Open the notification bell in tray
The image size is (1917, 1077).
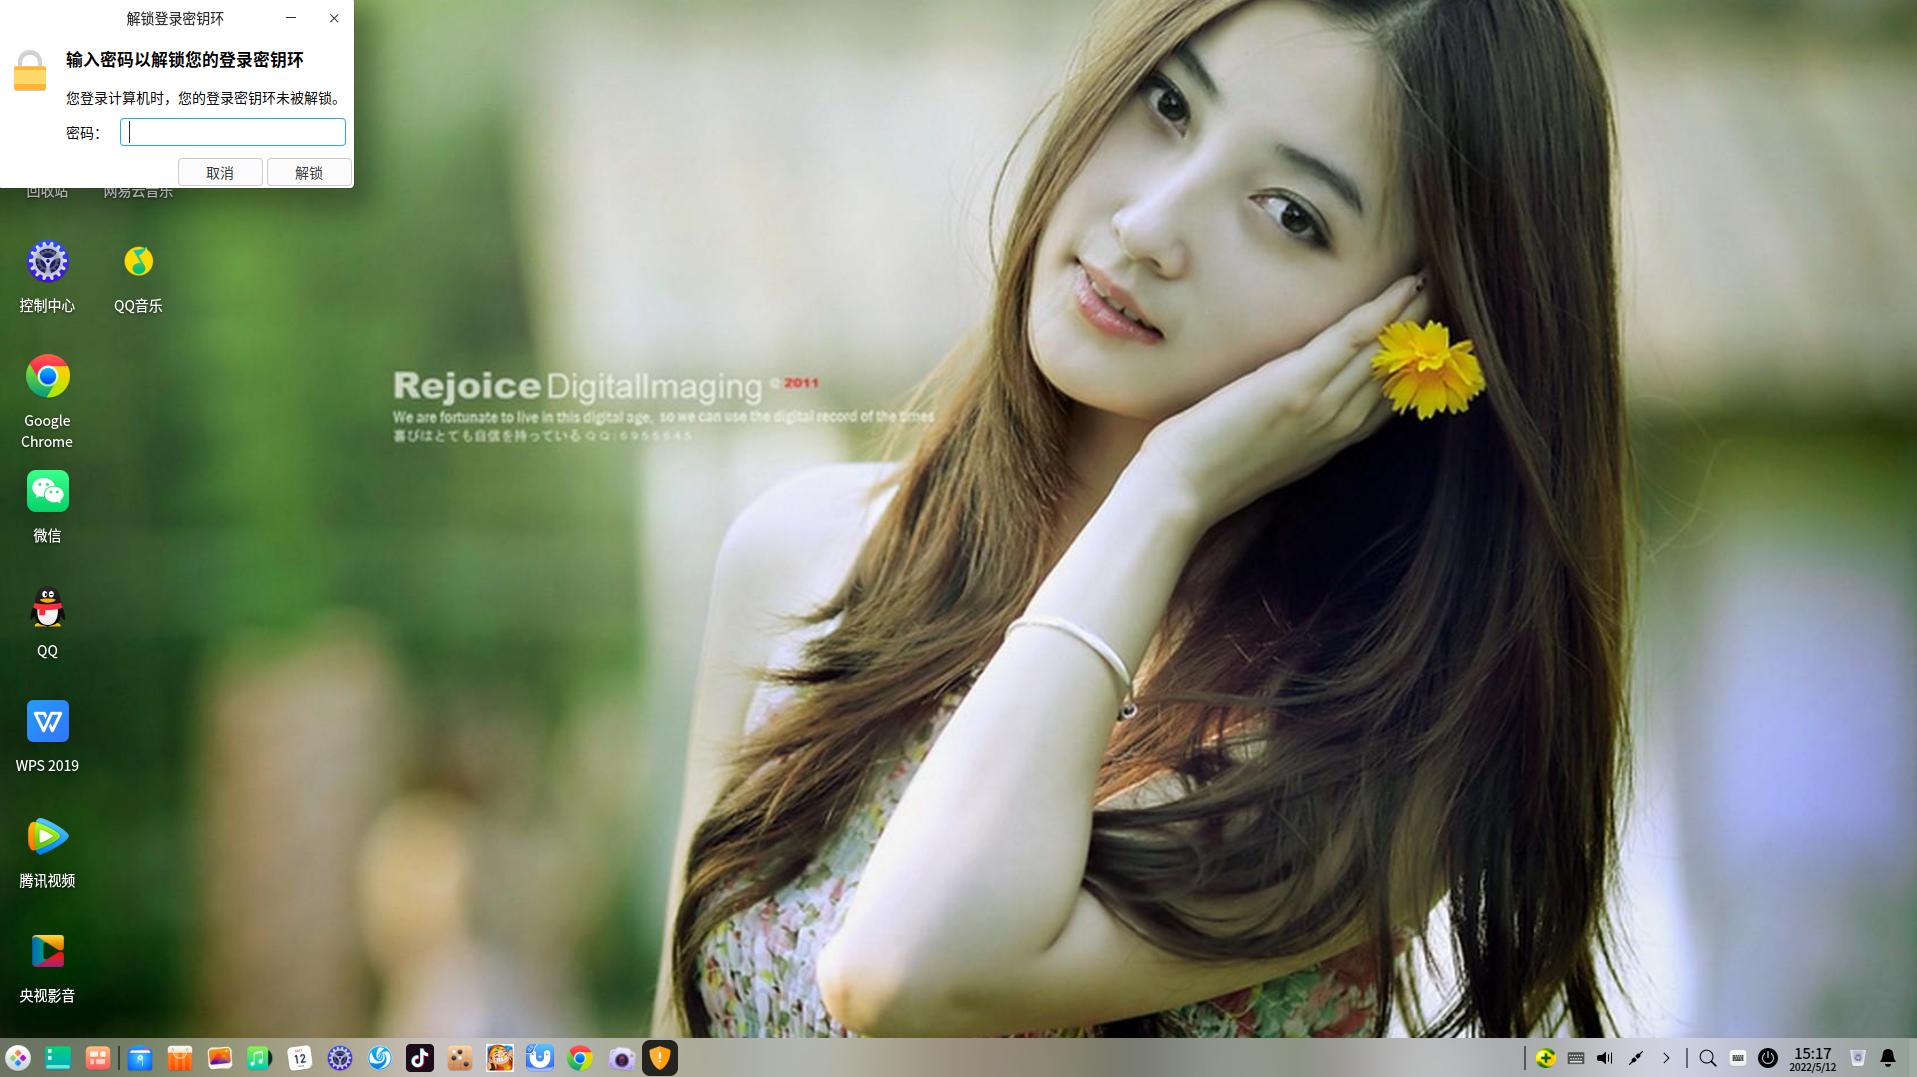point(1888,1058)
